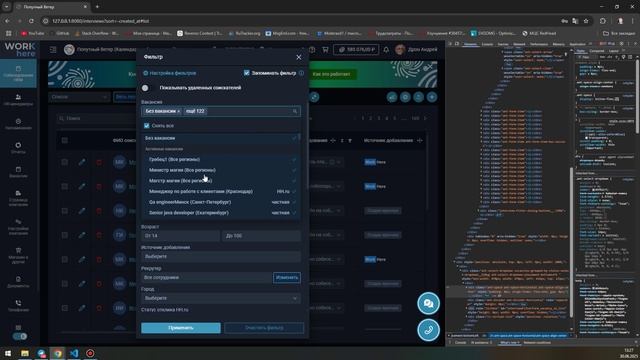Click the Как это работает button on banner
The height and width of the screenshot is (360, 640).
tap(331, 74)
